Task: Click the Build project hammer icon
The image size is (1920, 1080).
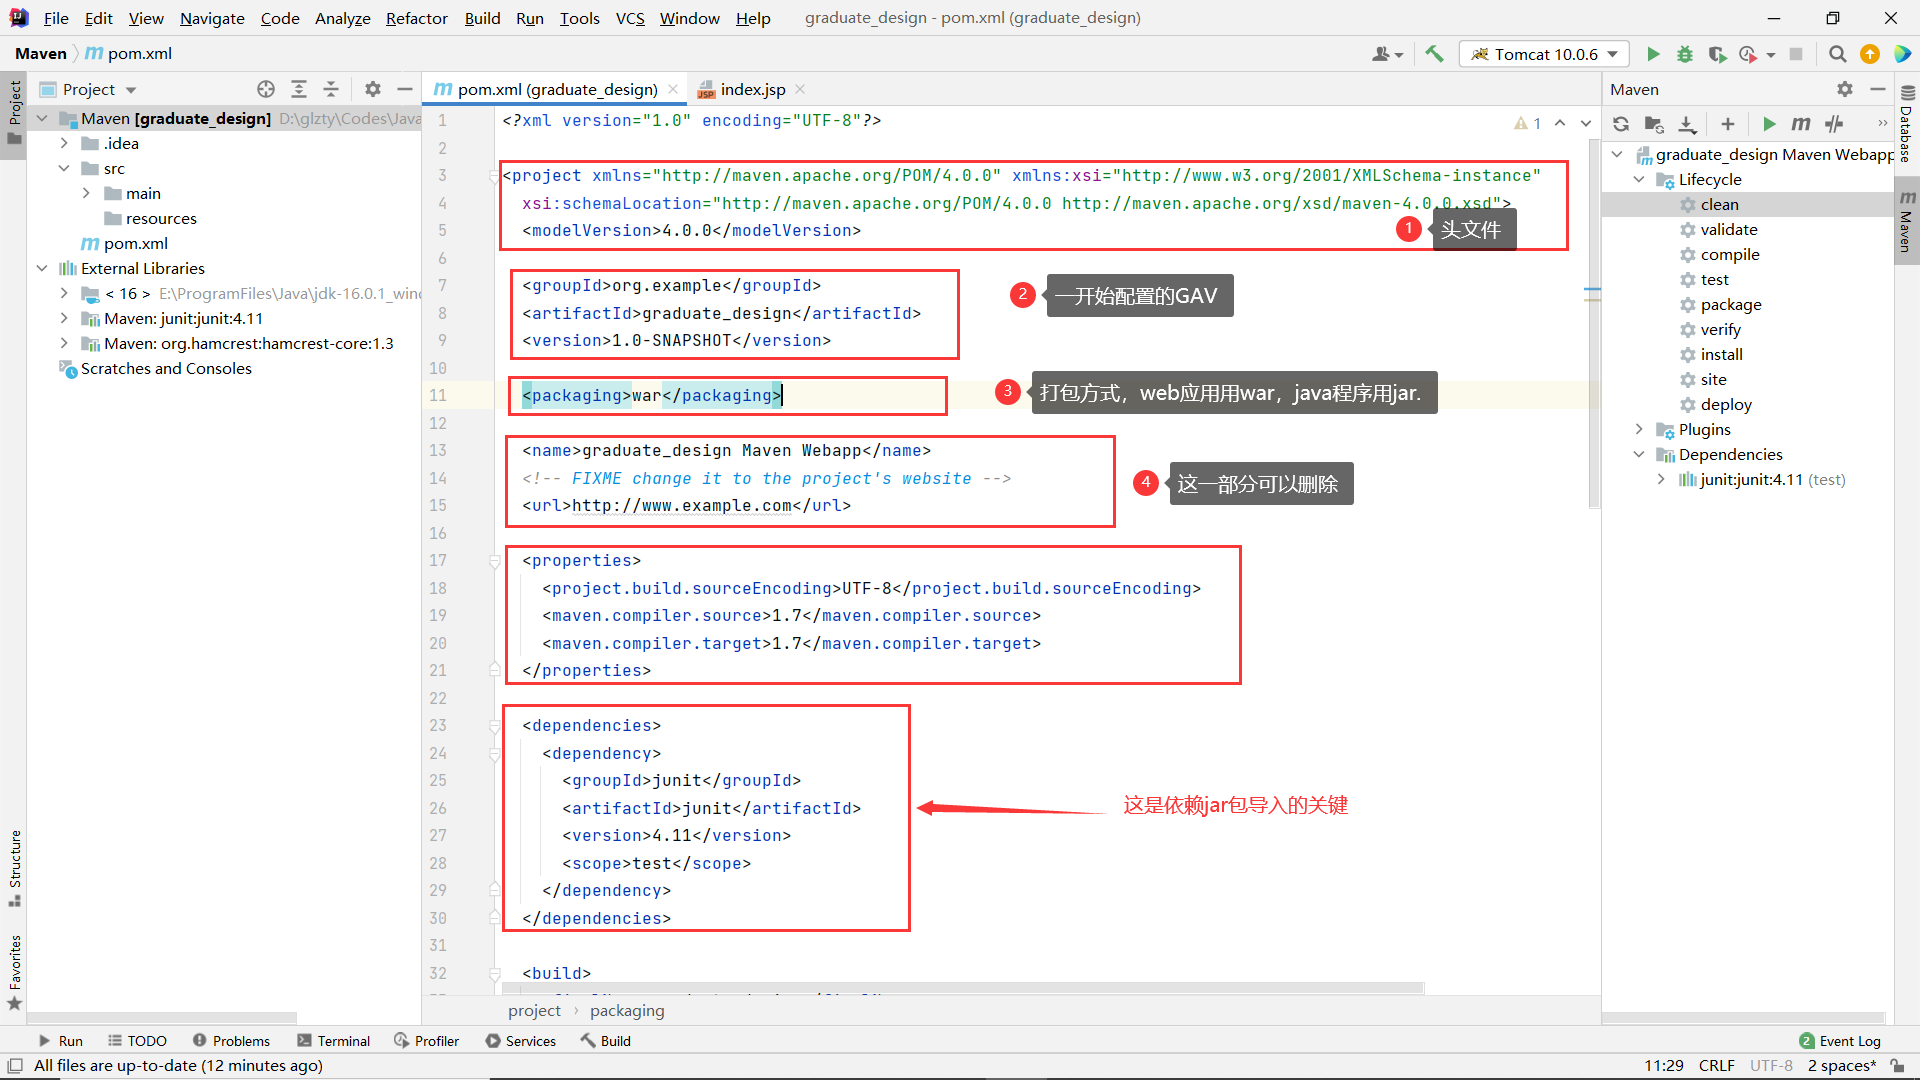Action: [1434, 54]
